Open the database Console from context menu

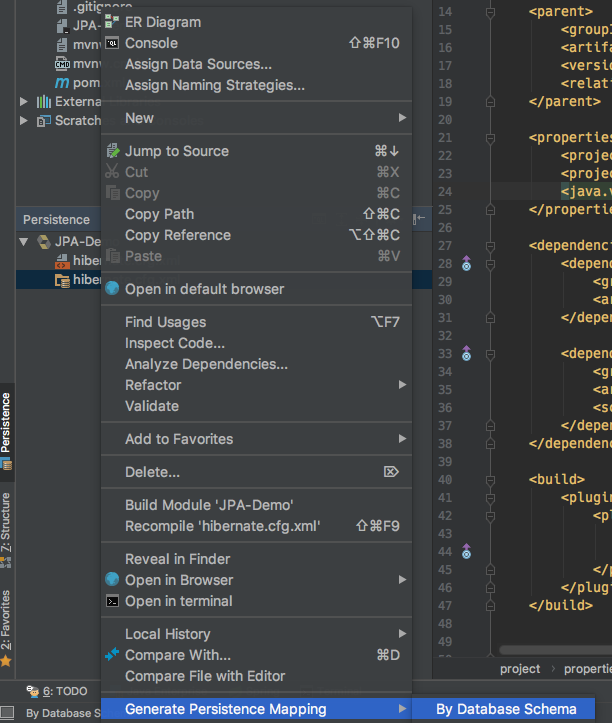(x=151, y=43)
